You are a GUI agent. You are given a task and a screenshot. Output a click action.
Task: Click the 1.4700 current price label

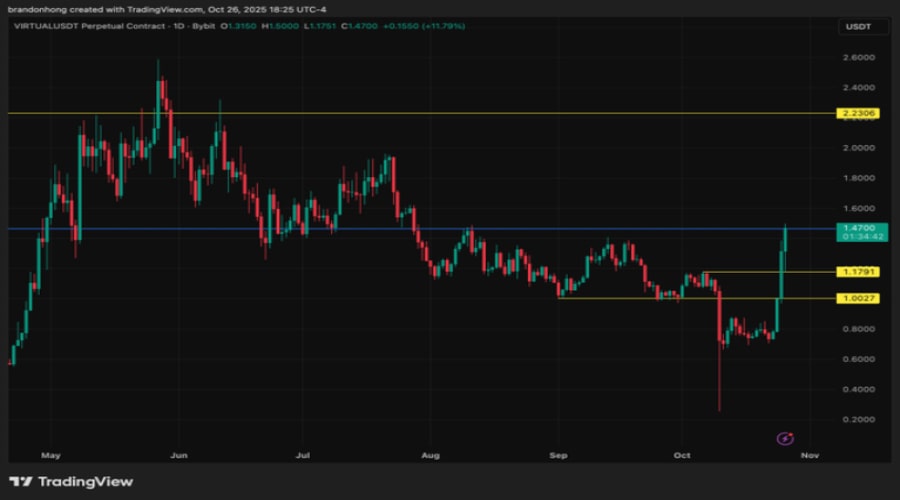pyautogui.click(x=860, y=228)
